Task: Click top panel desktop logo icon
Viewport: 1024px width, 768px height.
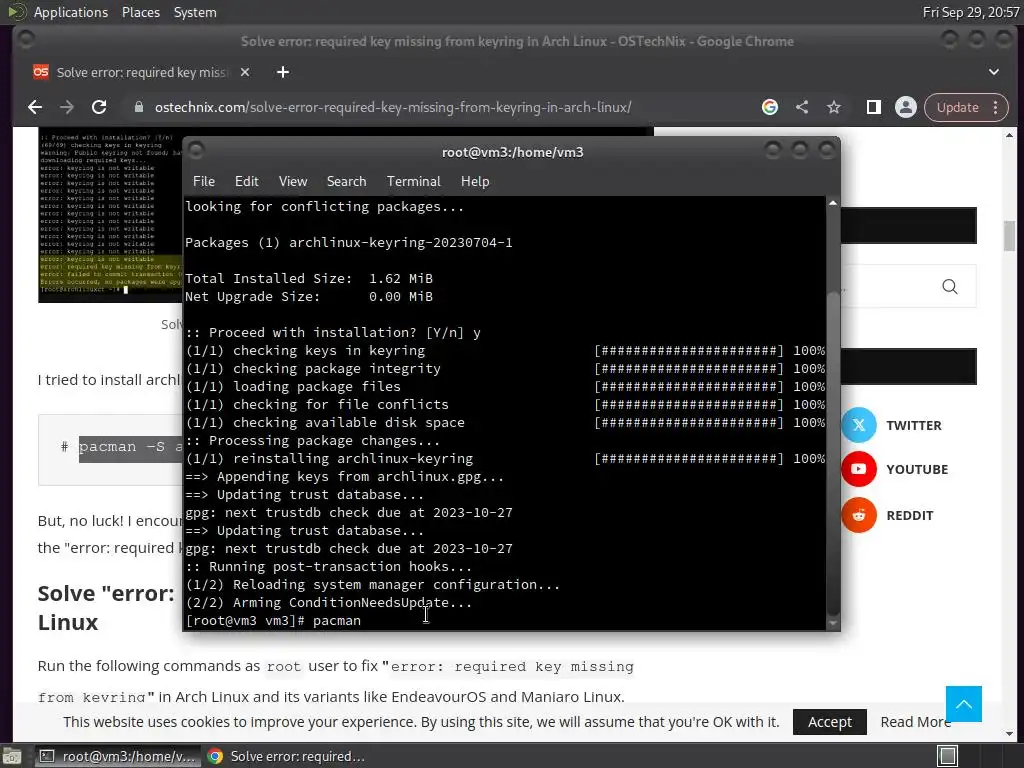Action: [x=16, y=12]
